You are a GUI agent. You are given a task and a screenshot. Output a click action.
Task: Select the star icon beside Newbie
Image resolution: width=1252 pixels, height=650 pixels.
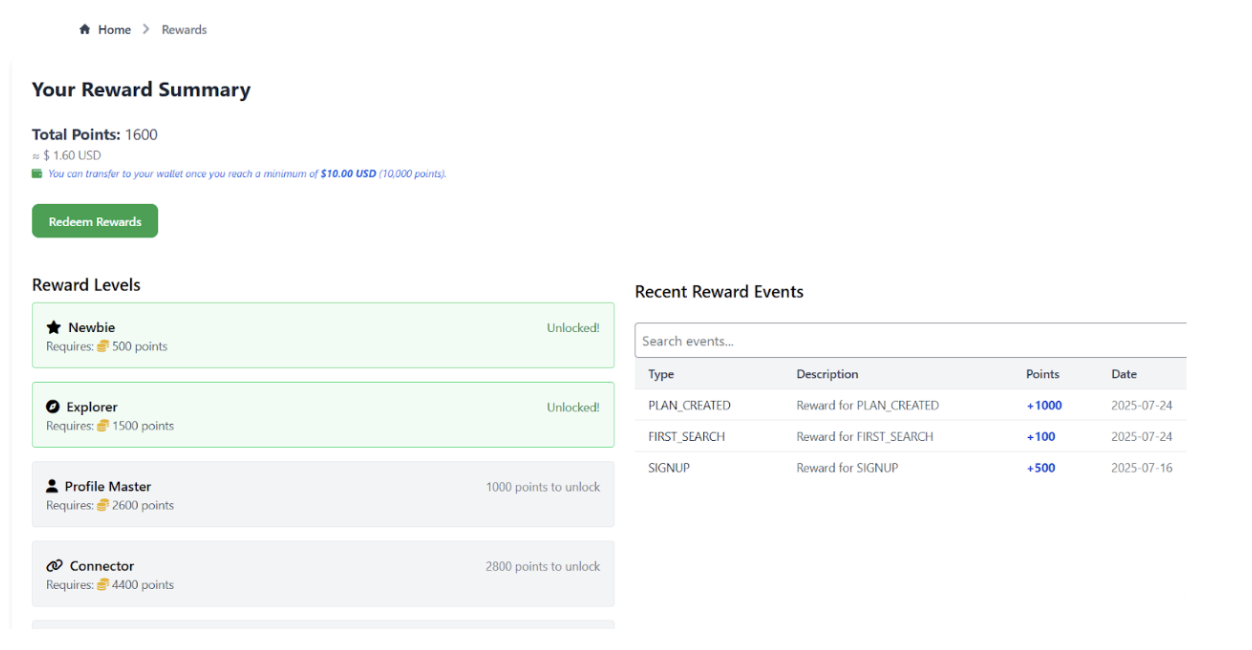coord(53,327)
